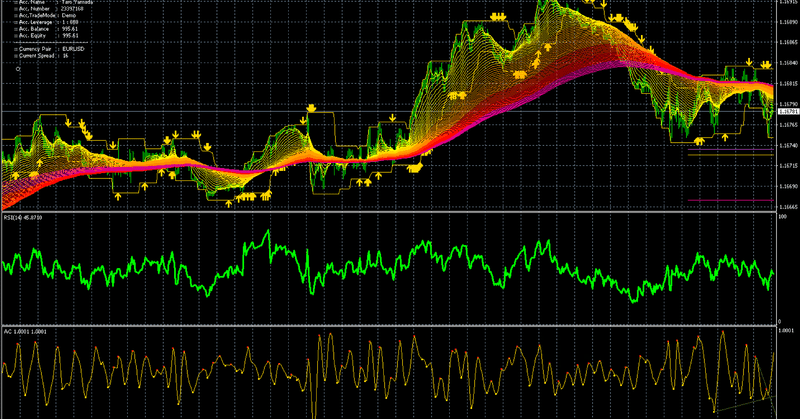This screenshot has width=800, height=419.
Task: Select the Acc. Leverage info line
Action: point(47,22)
